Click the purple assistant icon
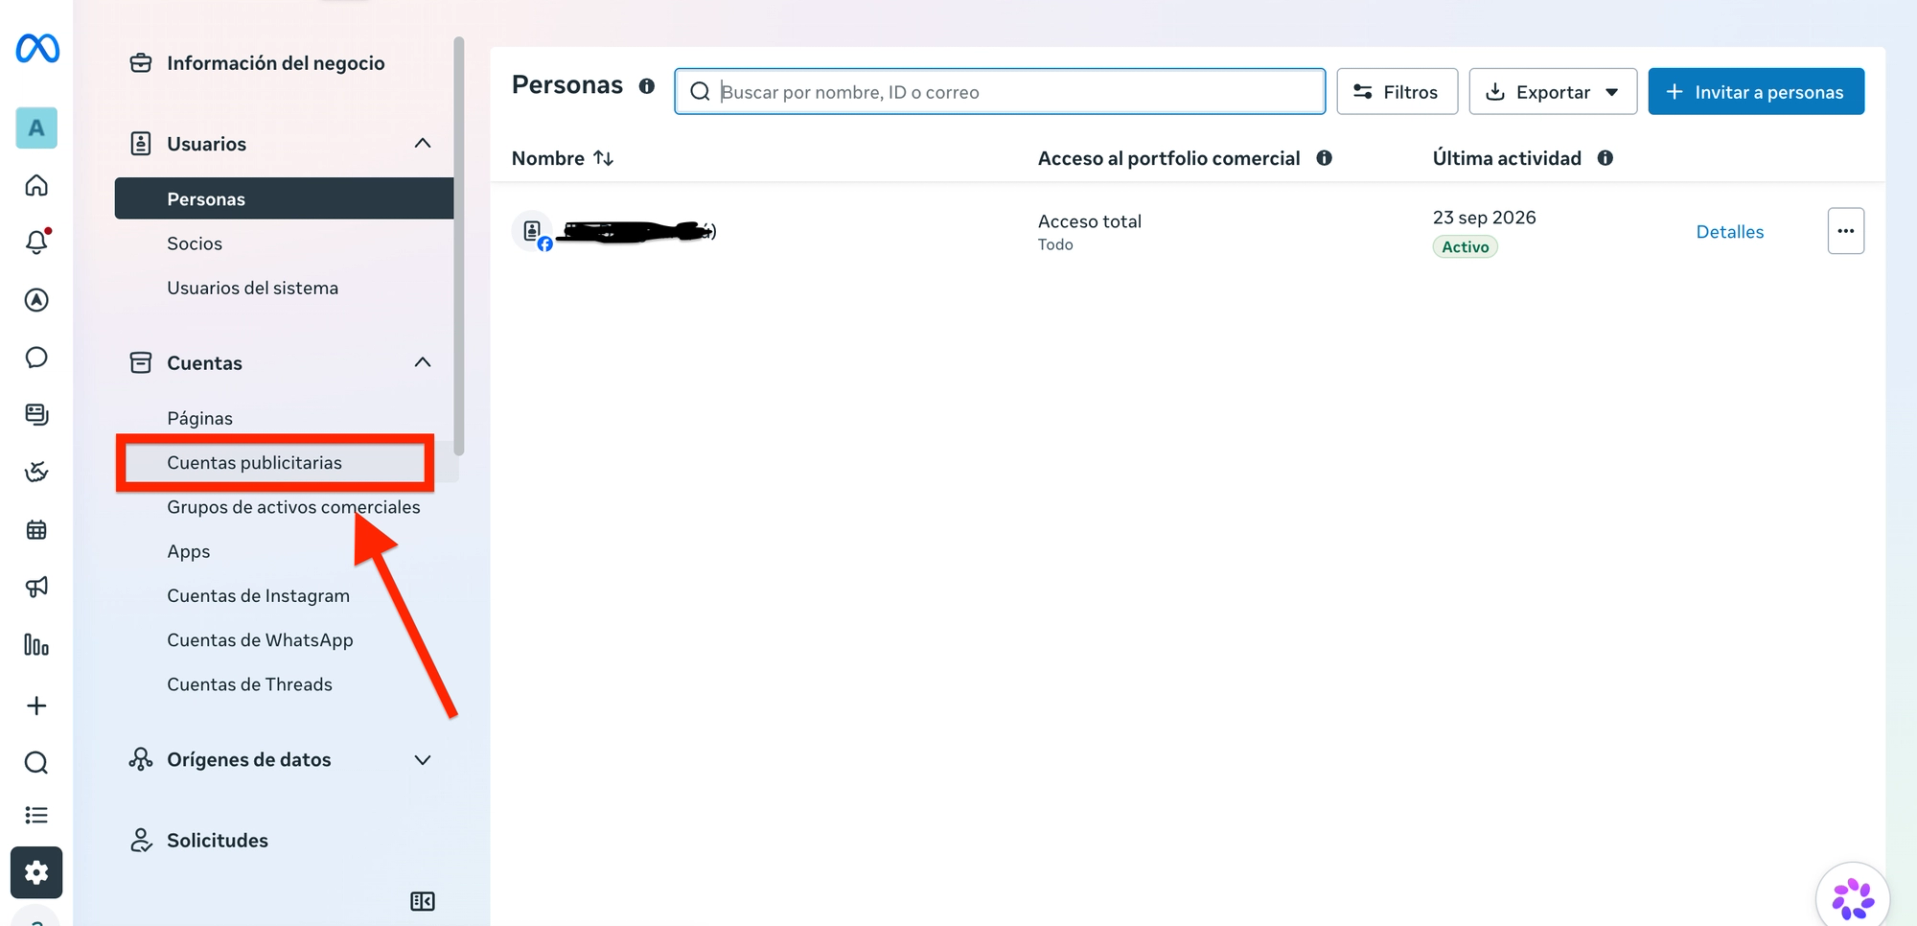This screenshot has width=1917, height=926. click(1852, 898)
